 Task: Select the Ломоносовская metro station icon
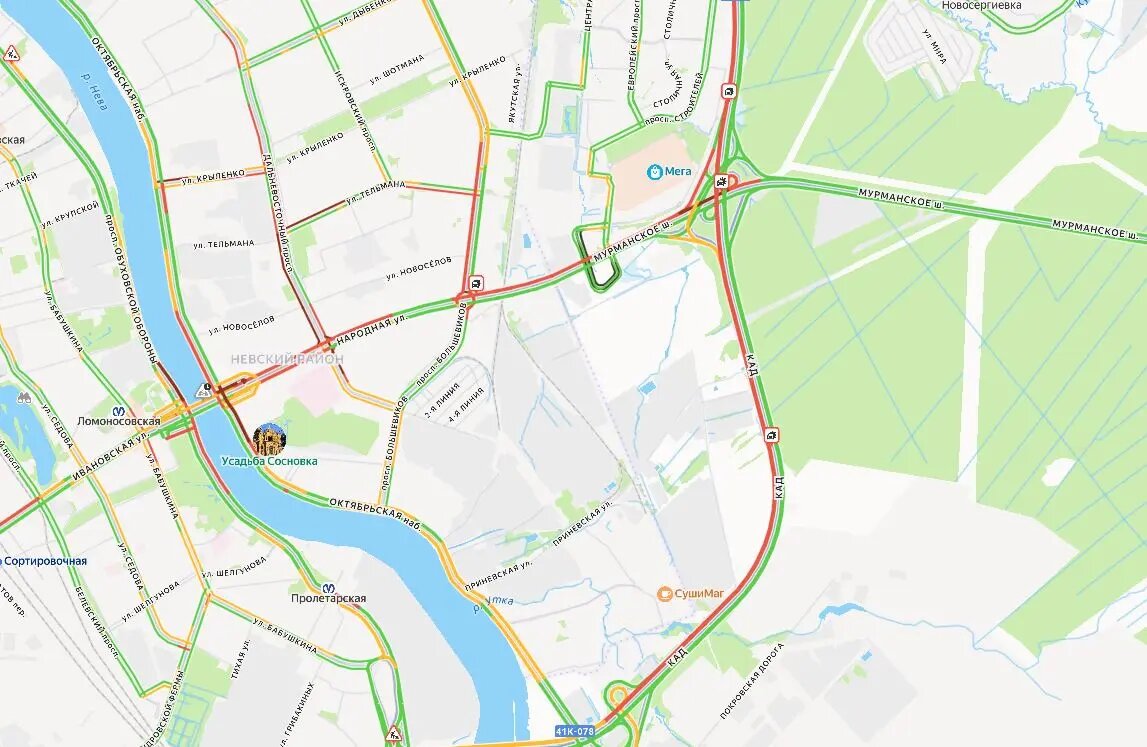[119, 410]
